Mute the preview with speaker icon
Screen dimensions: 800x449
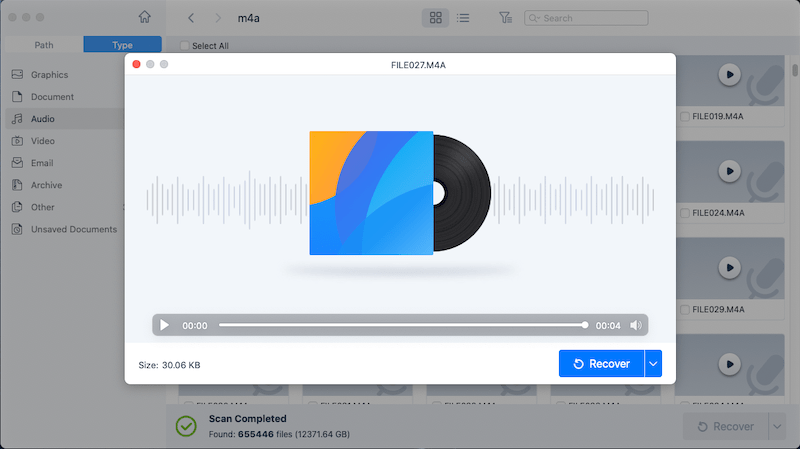tap(636, 325)
